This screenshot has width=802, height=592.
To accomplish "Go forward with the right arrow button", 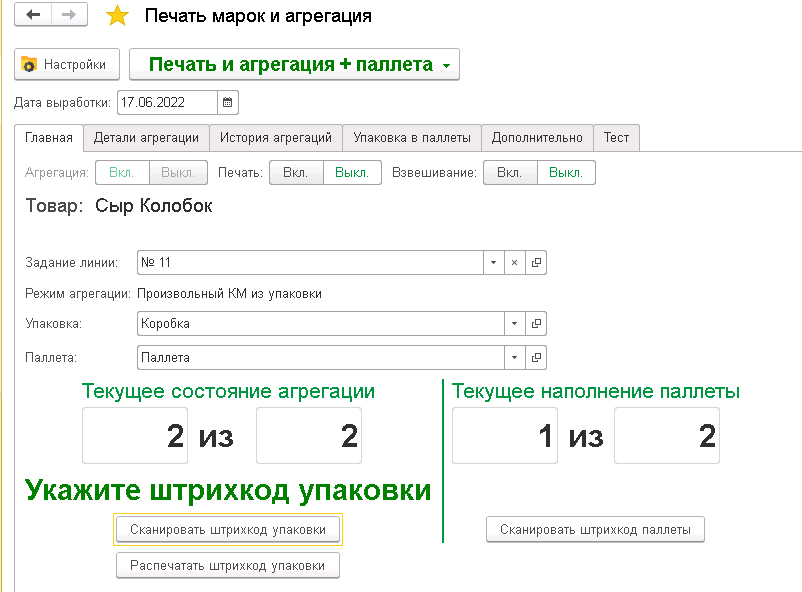I will coord(69,15).
